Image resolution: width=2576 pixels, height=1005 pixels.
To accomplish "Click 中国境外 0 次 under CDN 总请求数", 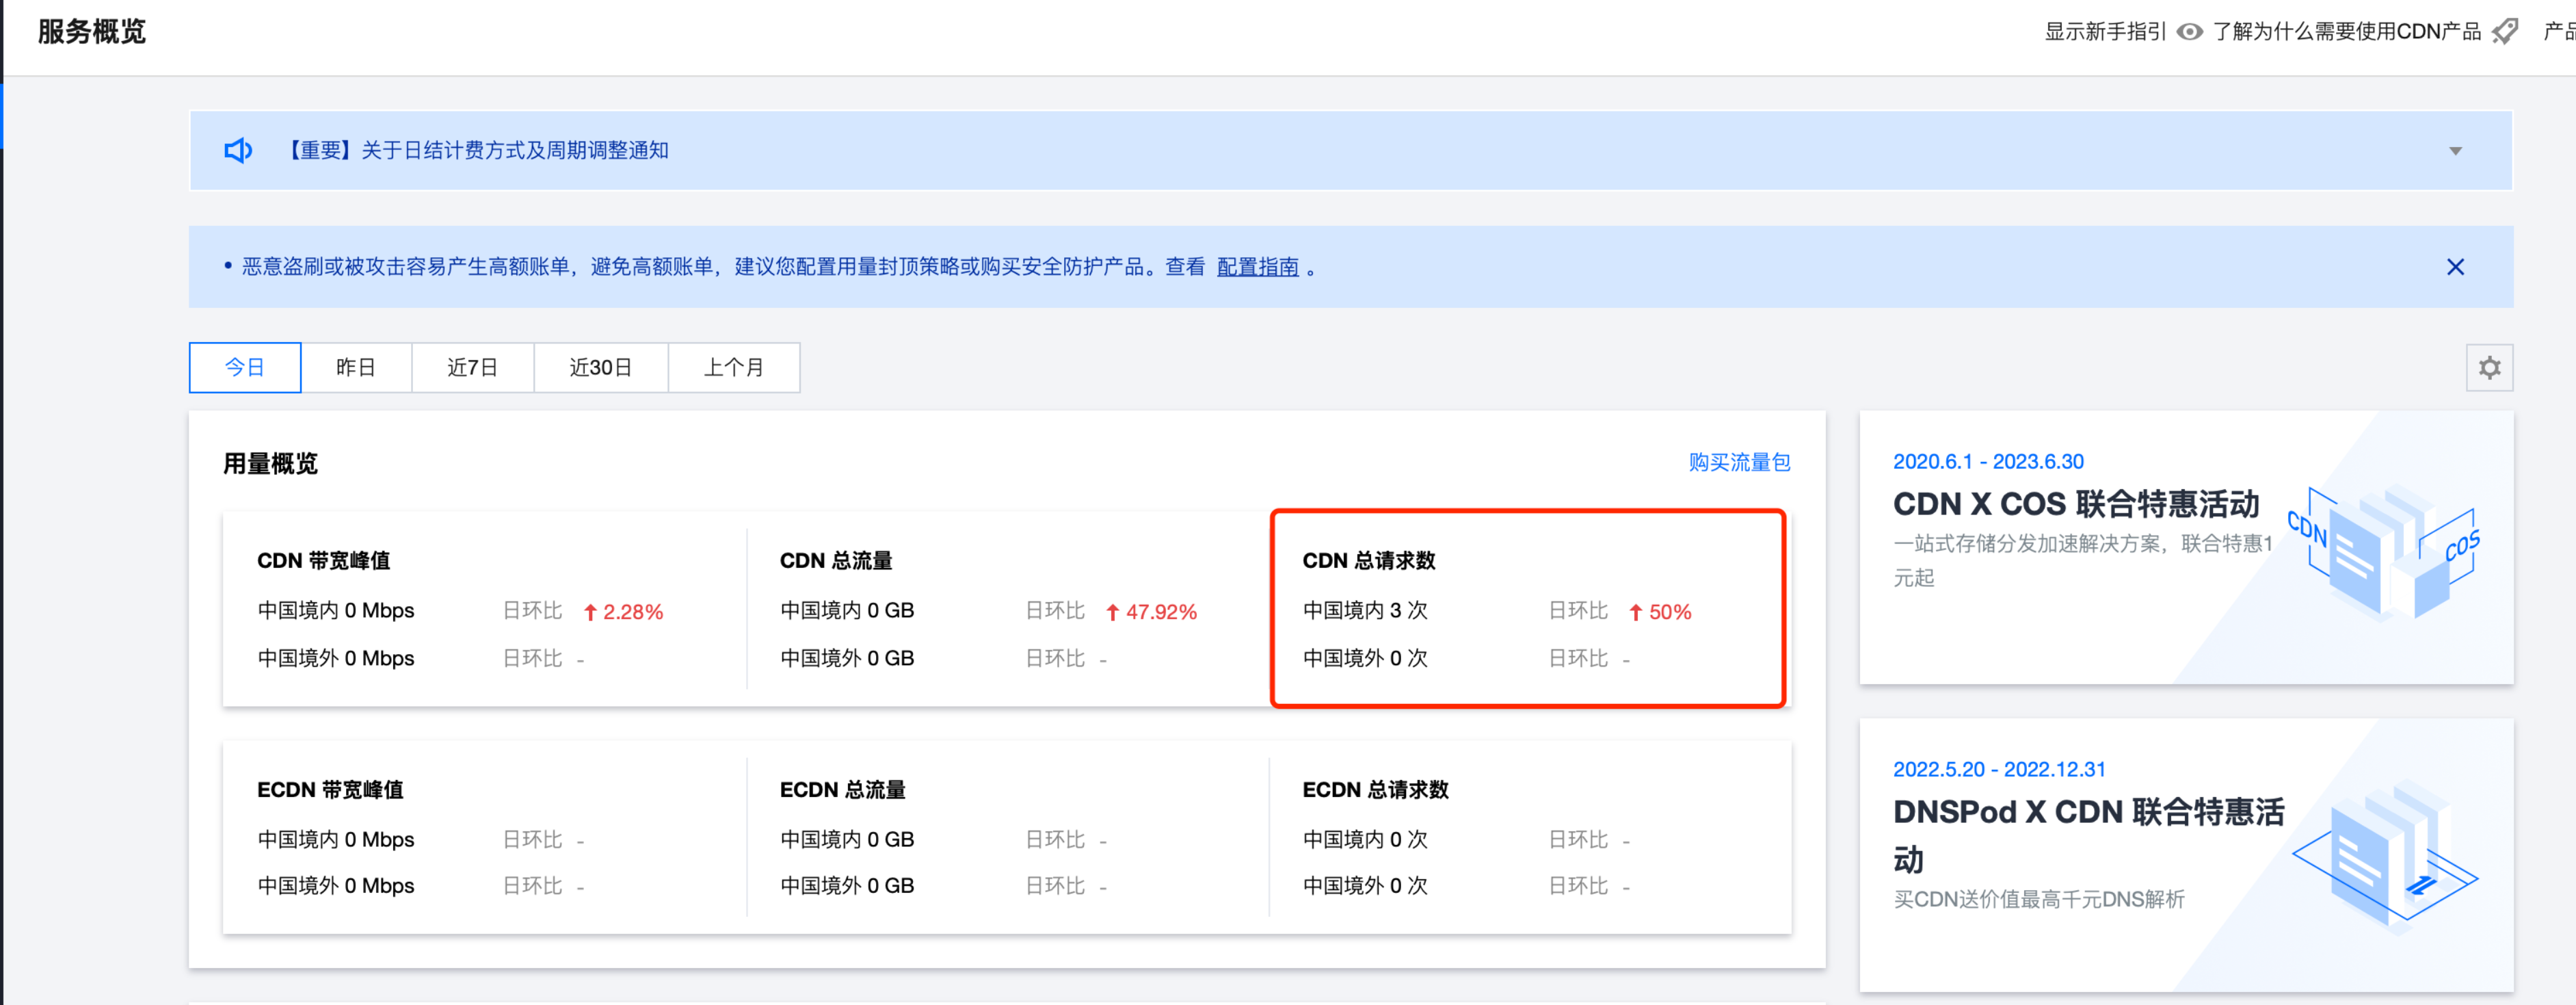I will (1366, 659).
